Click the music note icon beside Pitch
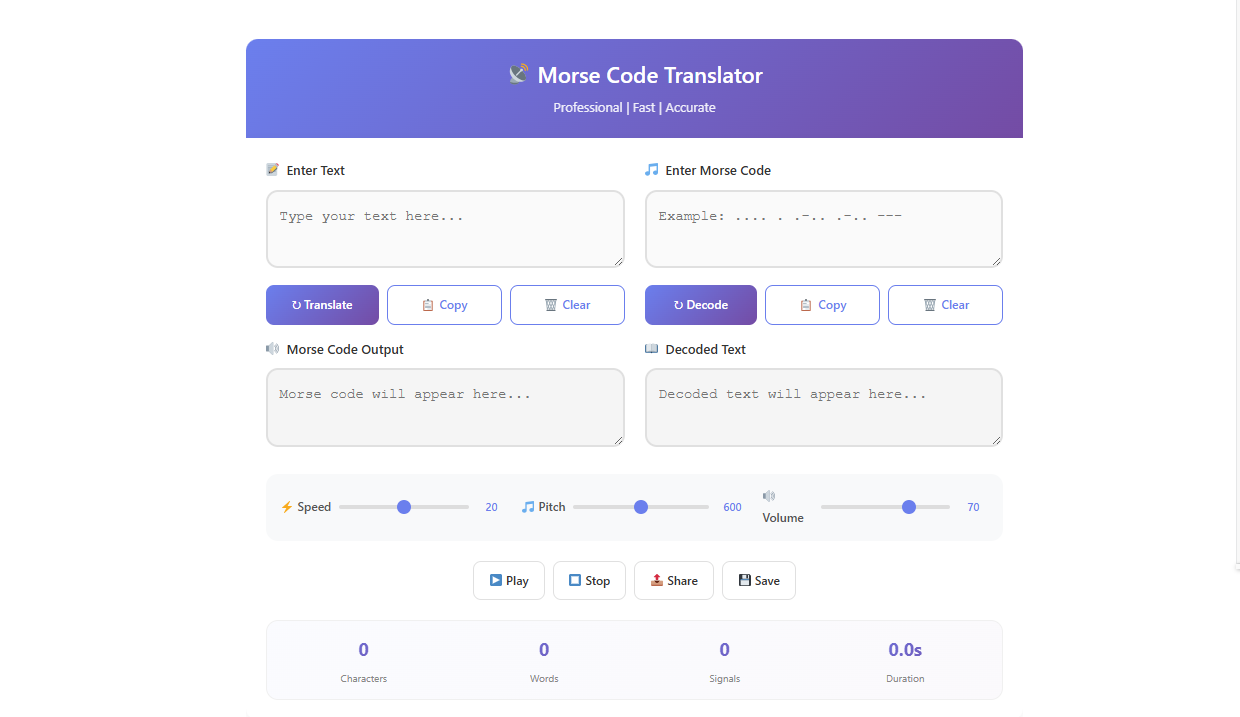Viewport: 1240px width, 717px height. coord(528,507)
